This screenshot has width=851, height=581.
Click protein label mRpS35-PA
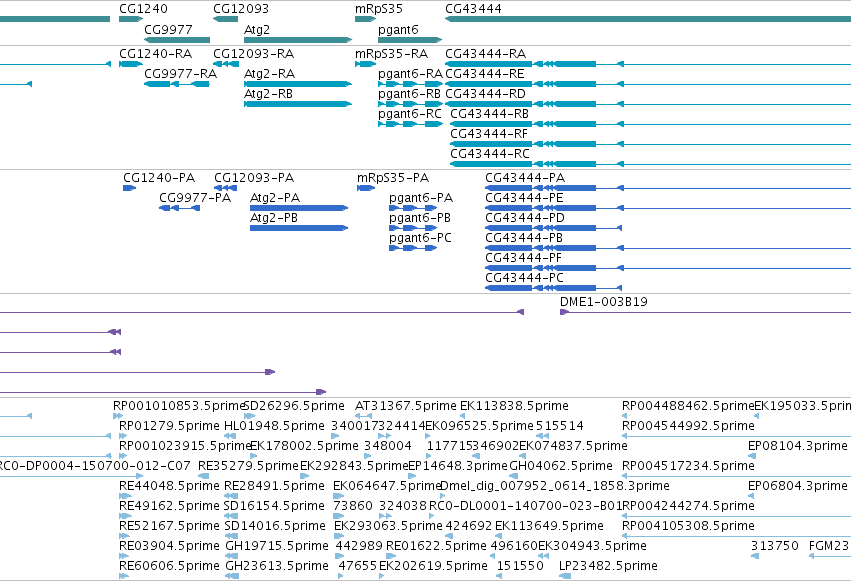click(x=393, y=178)
